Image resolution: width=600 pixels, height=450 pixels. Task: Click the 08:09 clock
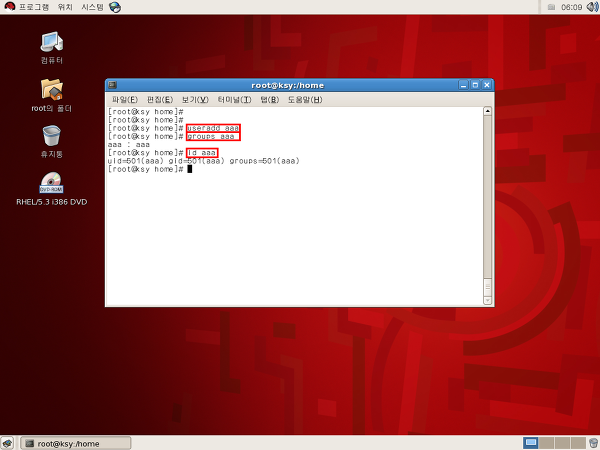(x=572, y=7)
